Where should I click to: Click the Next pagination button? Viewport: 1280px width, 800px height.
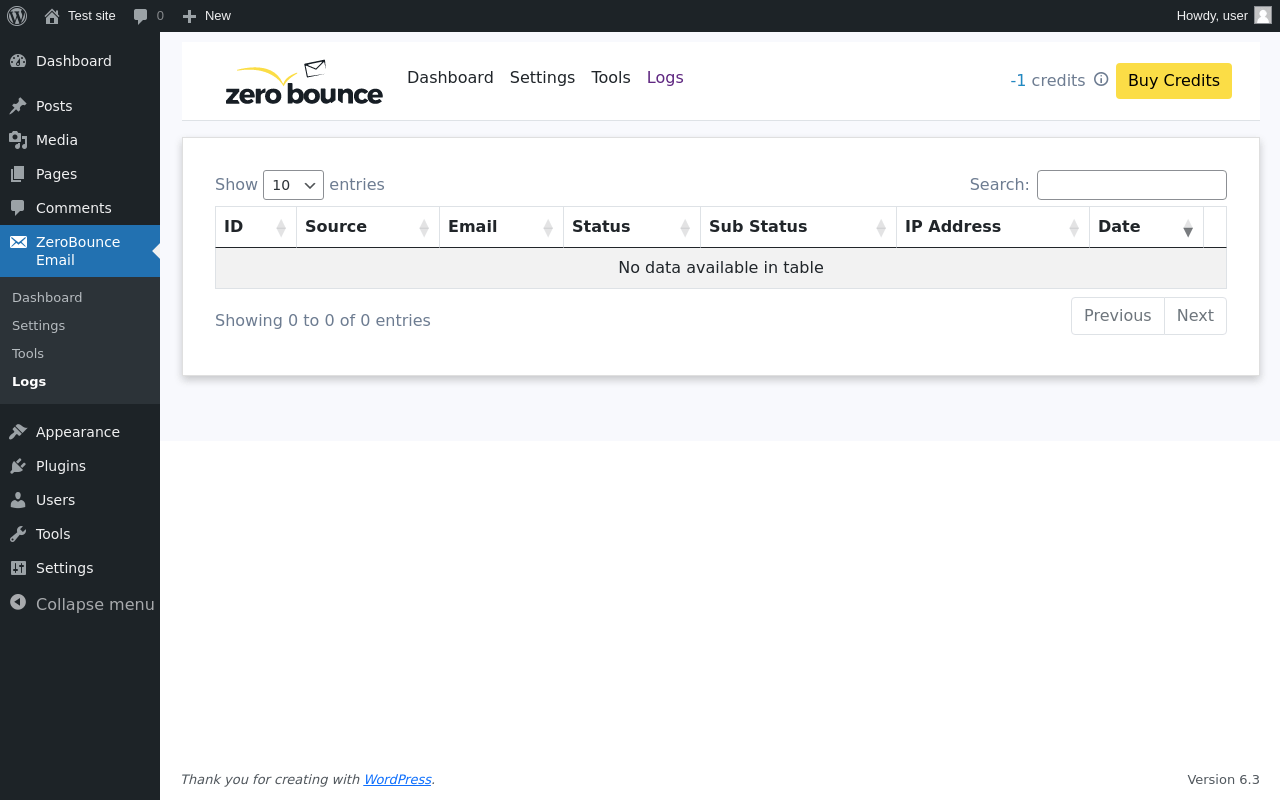pos(1194,316)
